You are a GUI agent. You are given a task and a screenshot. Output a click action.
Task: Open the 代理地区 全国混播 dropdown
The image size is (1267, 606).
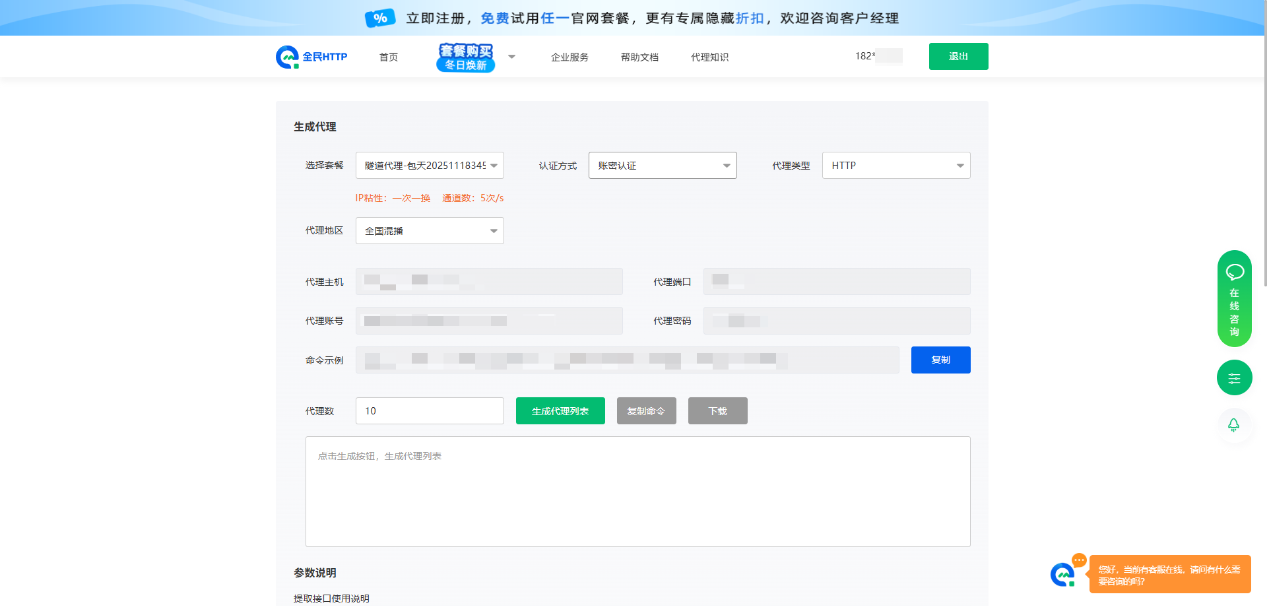pyautogui.click(x=429, y=231)
